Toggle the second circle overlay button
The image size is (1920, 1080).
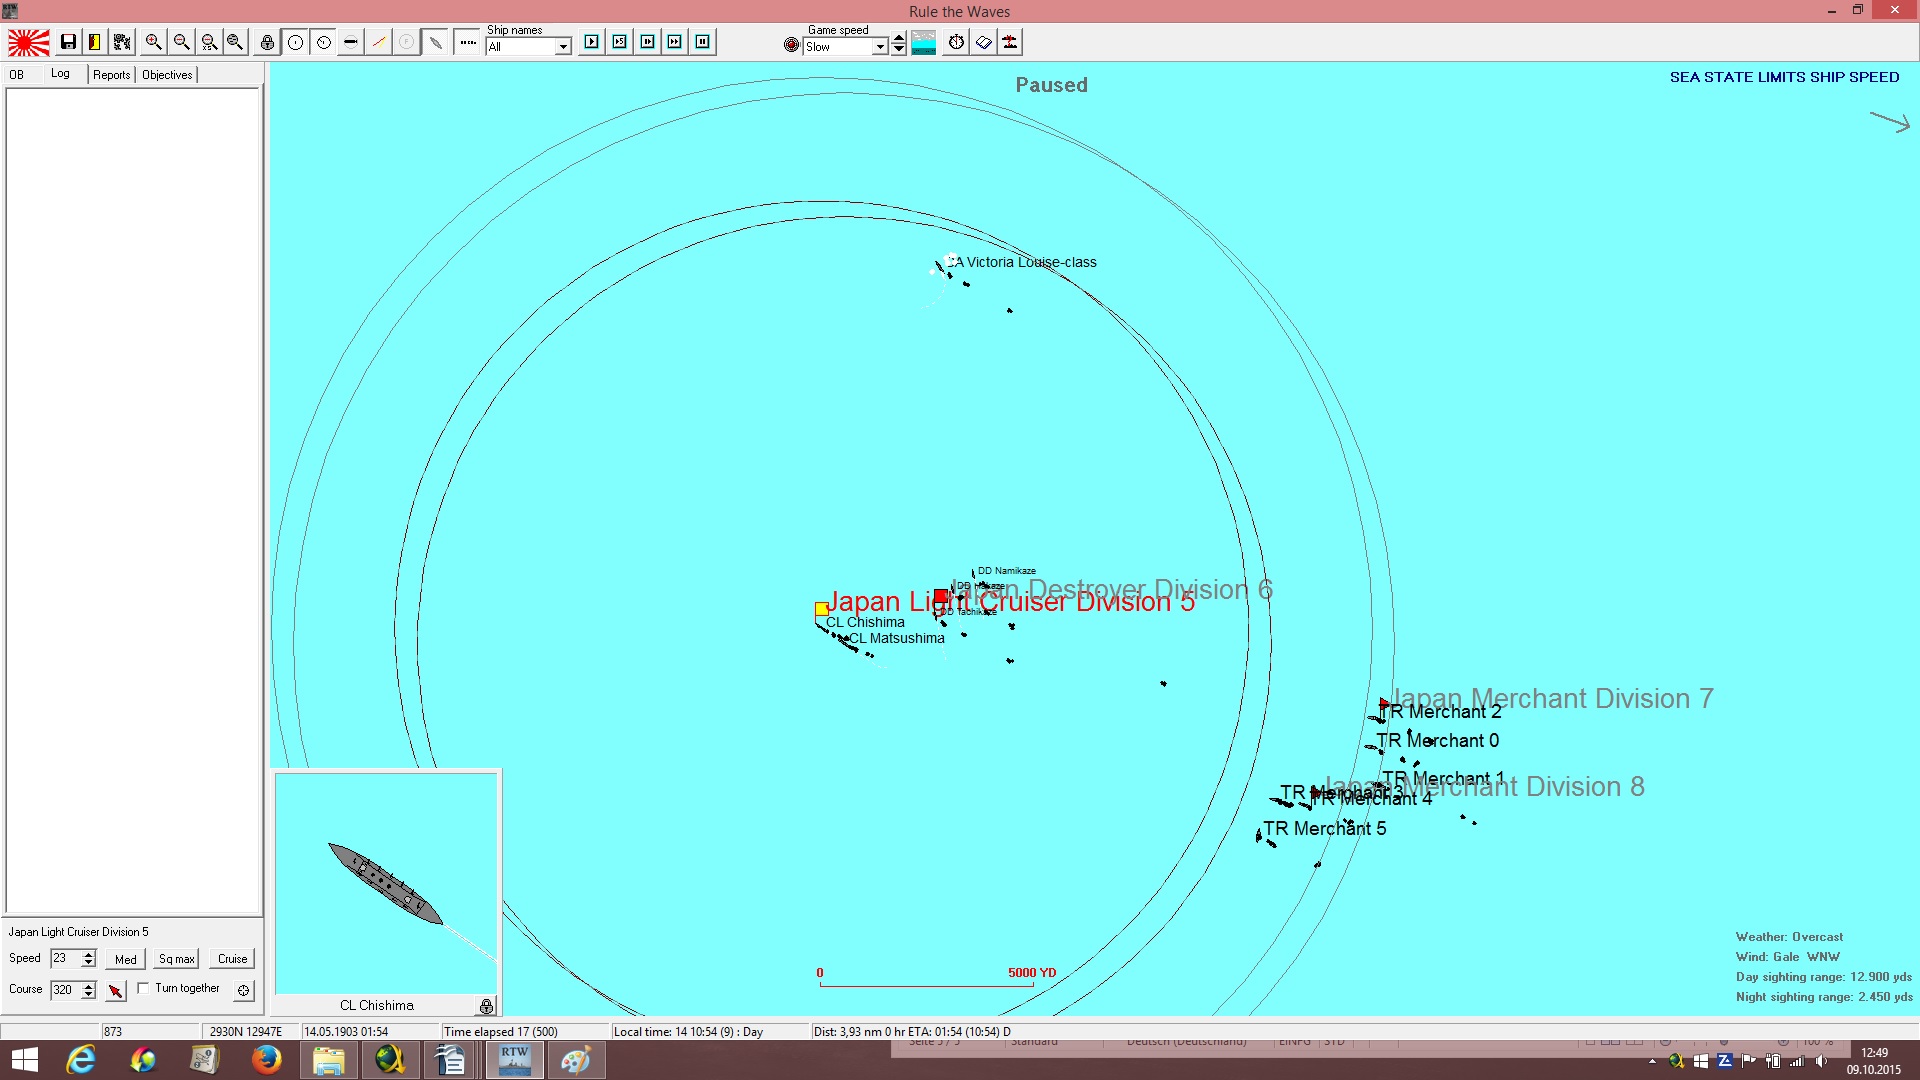[x=324, y=42]
